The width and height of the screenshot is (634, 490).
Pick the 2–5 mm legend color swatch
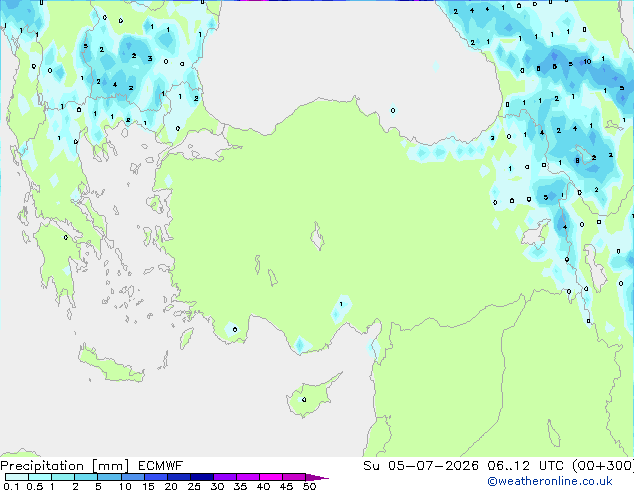(x=86, y=477)
